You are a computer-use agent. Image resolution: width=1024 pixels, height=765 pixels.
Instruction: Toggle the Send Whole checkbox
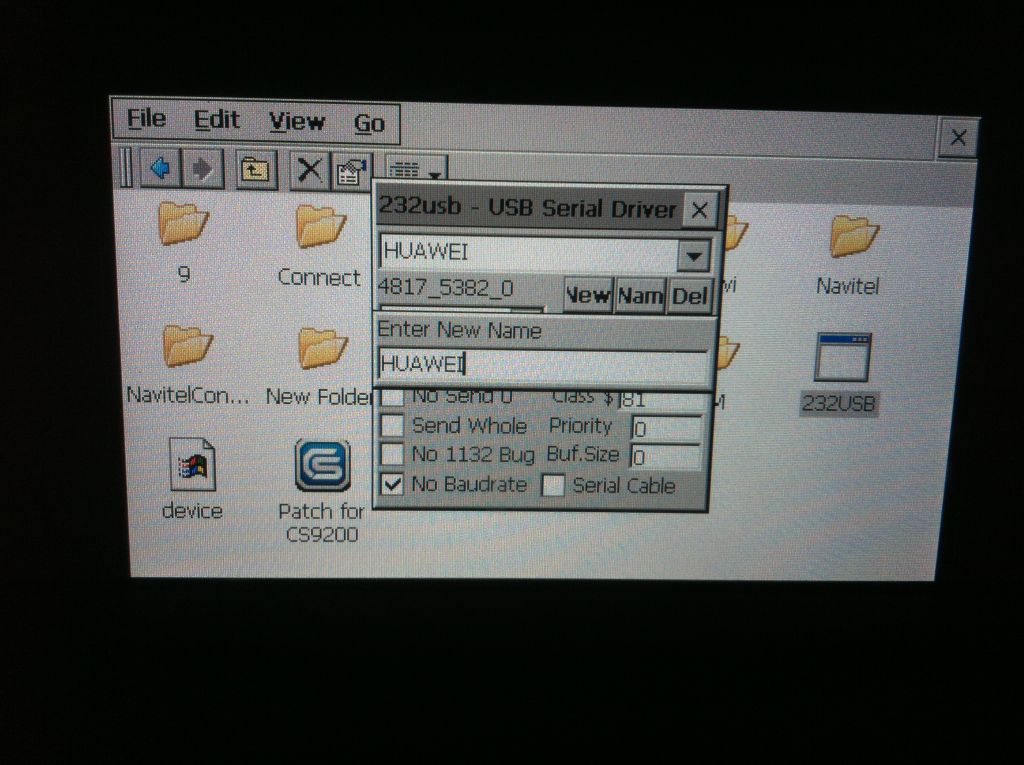(392, 425)
